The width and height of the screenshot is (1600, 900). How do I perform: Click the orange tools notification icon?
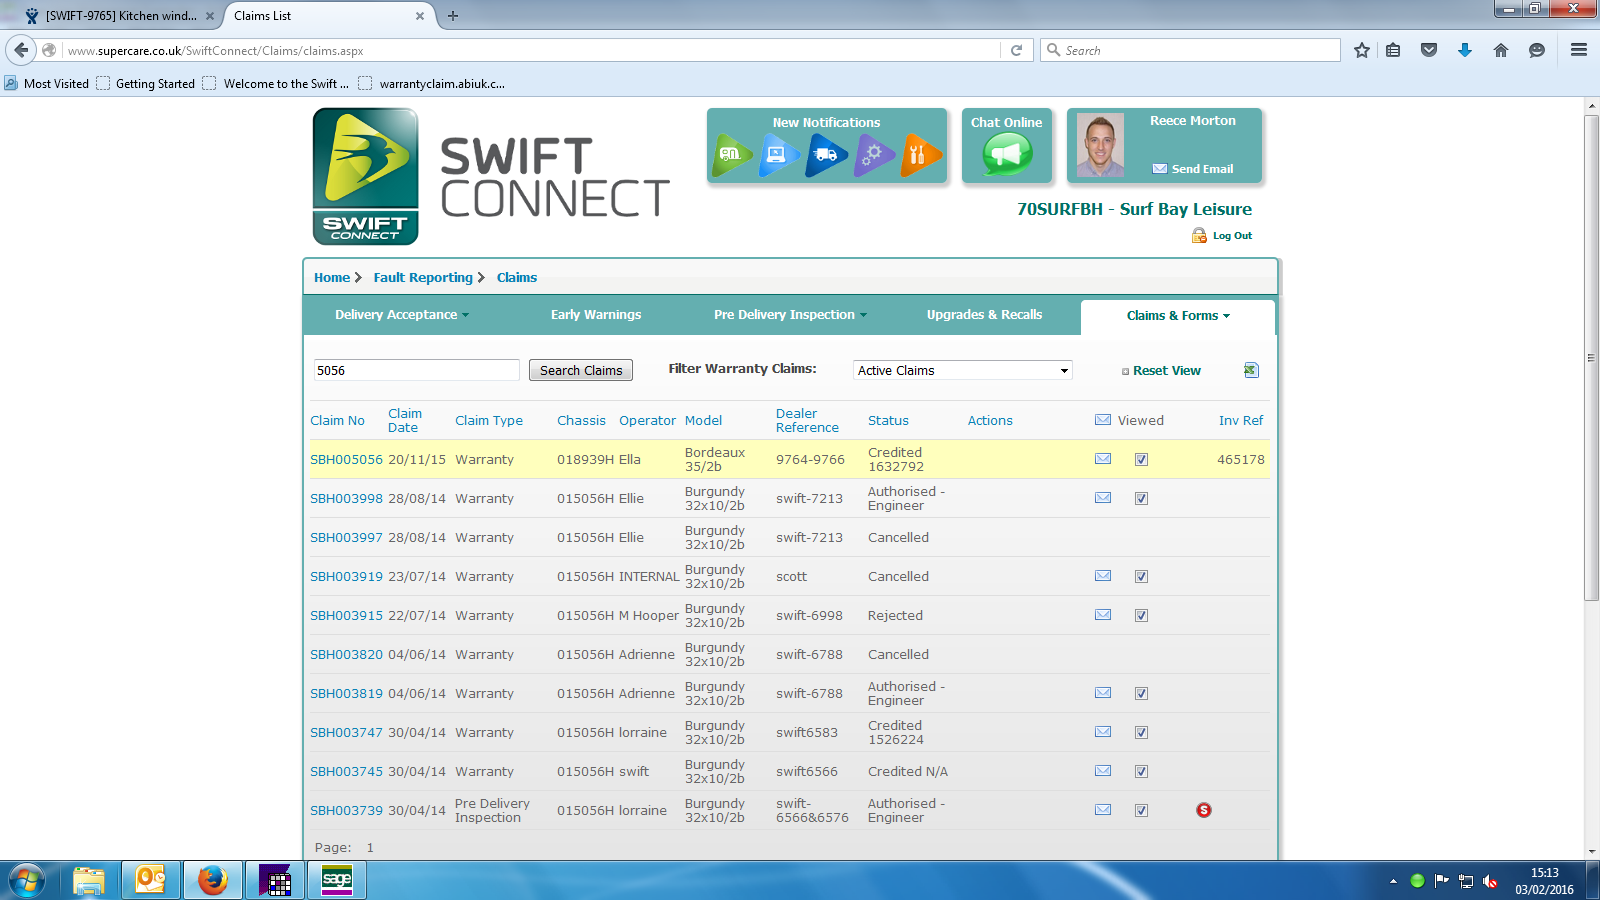(919, 155)
